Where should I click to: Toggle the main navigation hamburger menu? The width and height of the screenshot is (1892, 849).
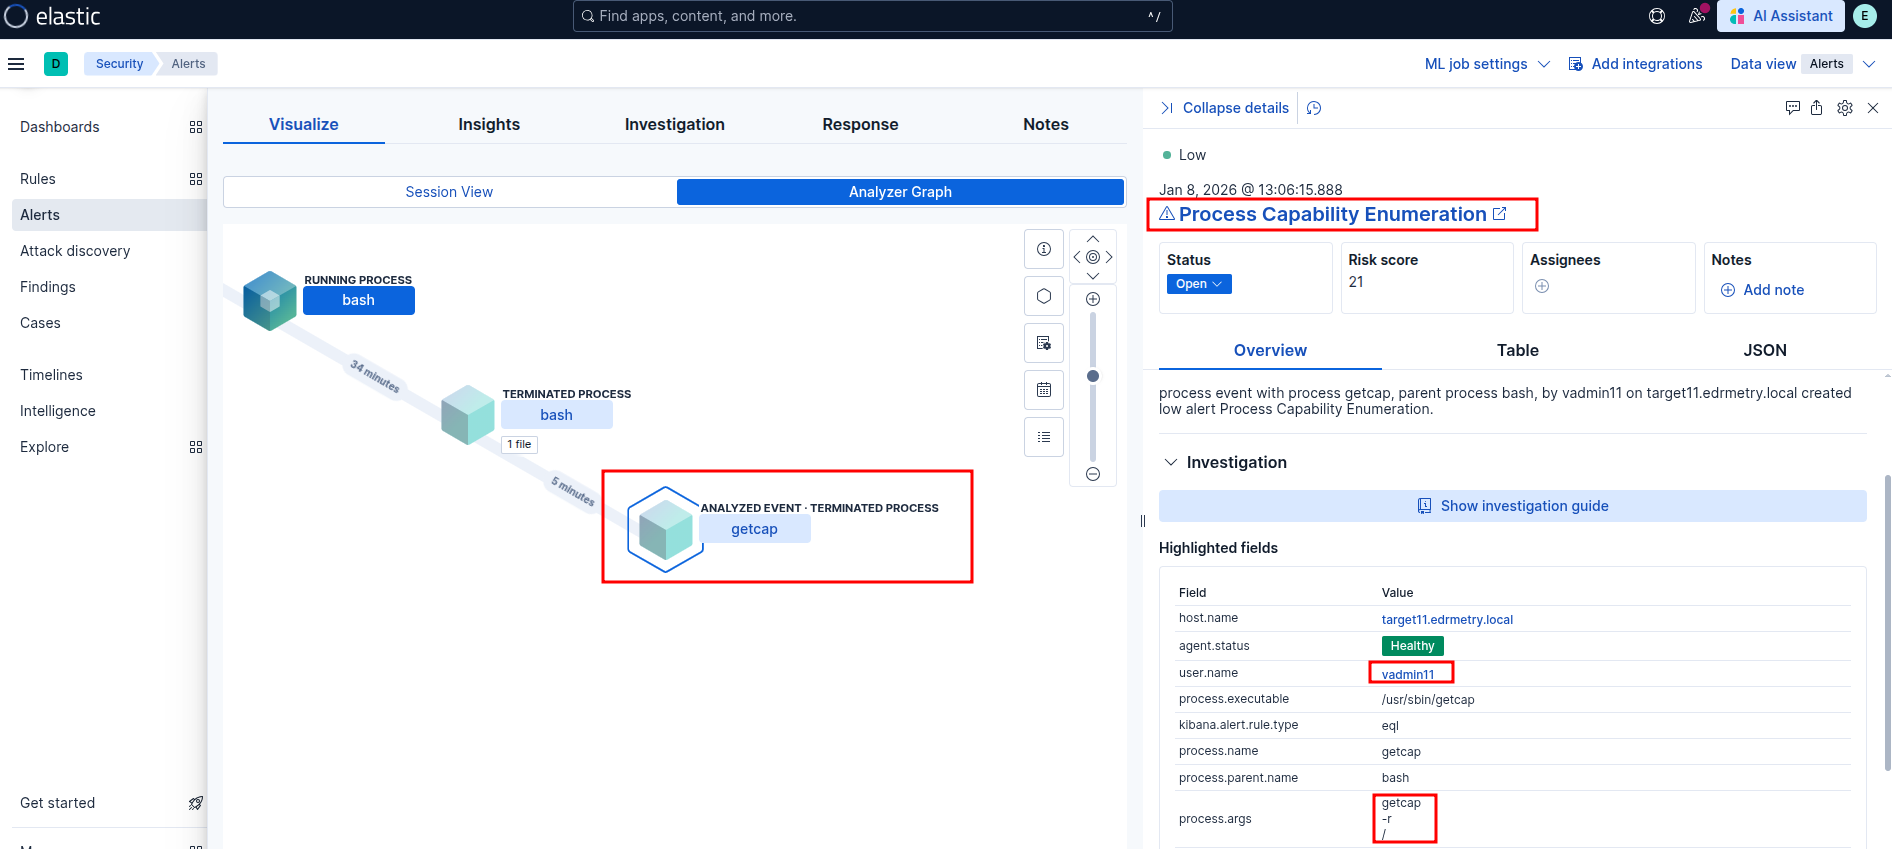(x=16, y=64)
